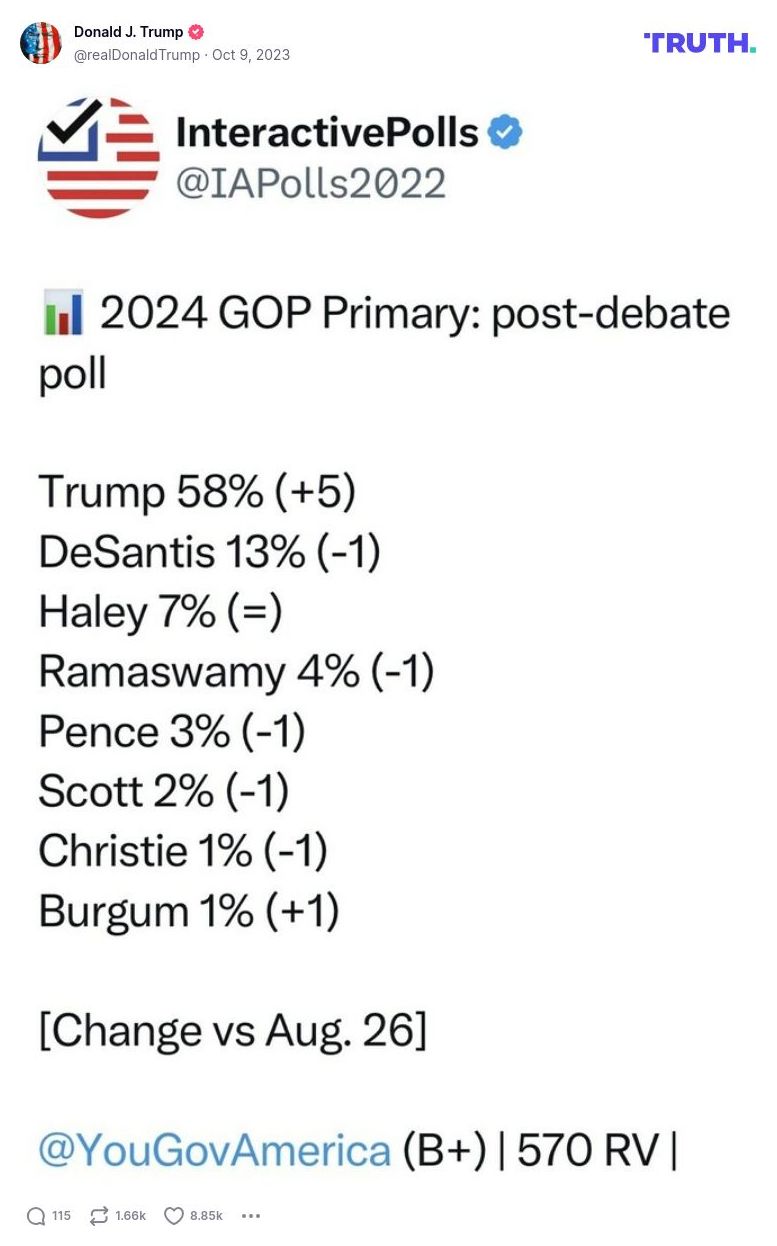Open the Donald J. Trump display name
Viewport: 777px width, 1246px height.
(x=128, y=32)
